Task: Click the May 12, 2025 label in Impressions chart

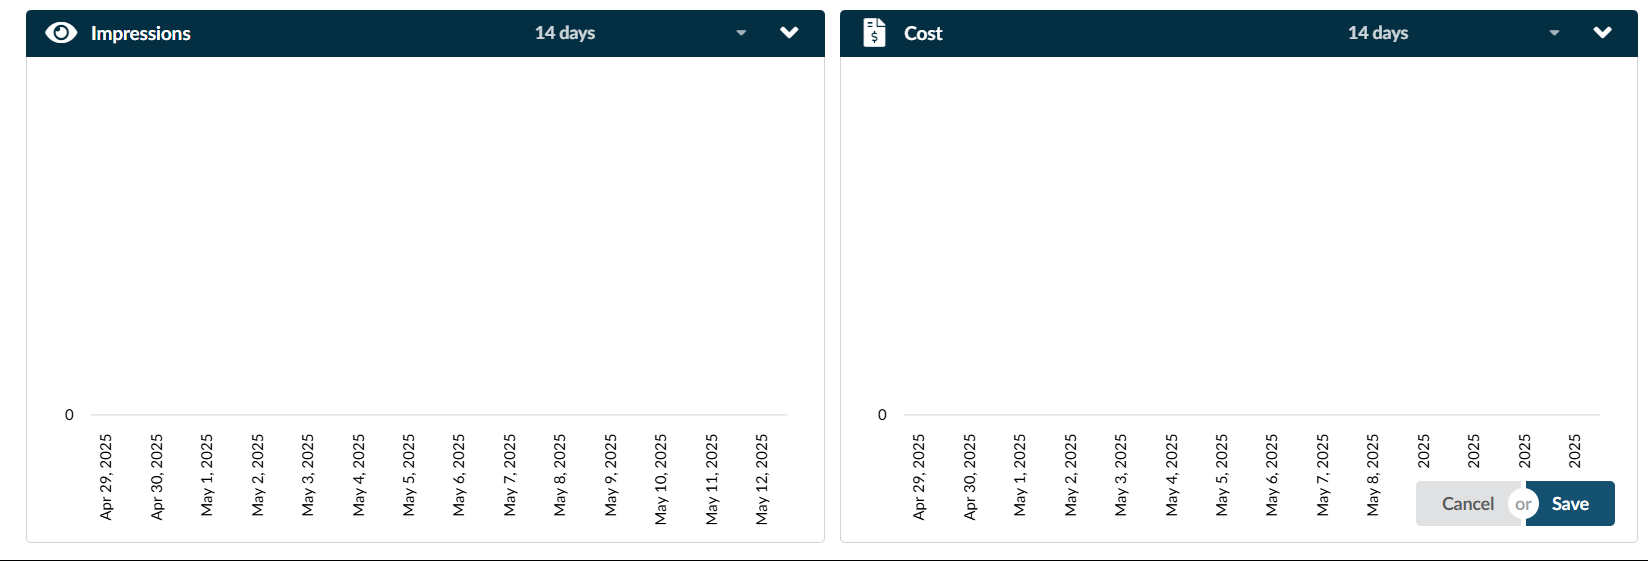Action: coord(761,479)
